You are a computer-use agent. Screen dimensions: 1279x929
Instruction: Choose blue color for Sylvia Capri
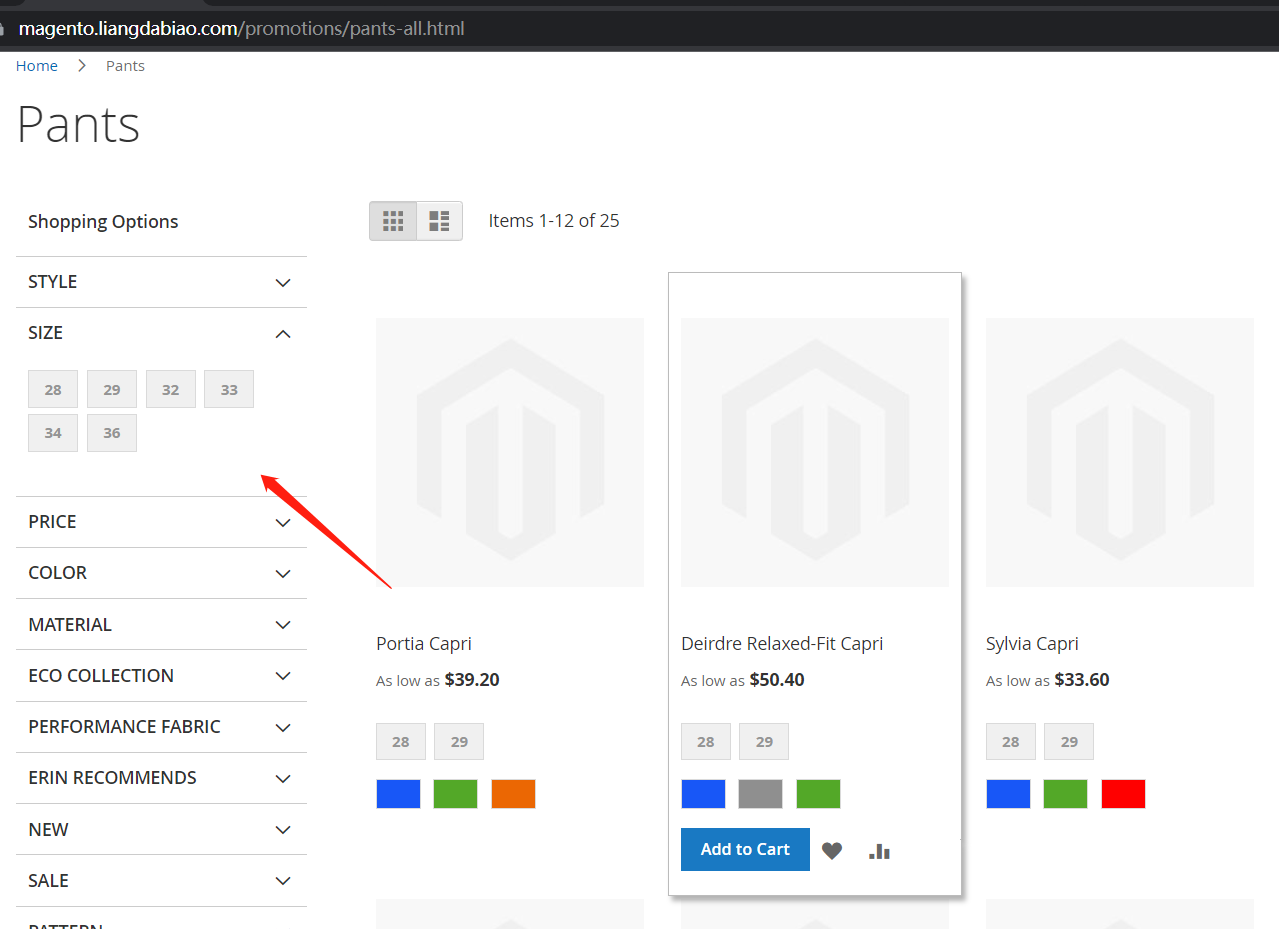click(x=1008, y=794)
